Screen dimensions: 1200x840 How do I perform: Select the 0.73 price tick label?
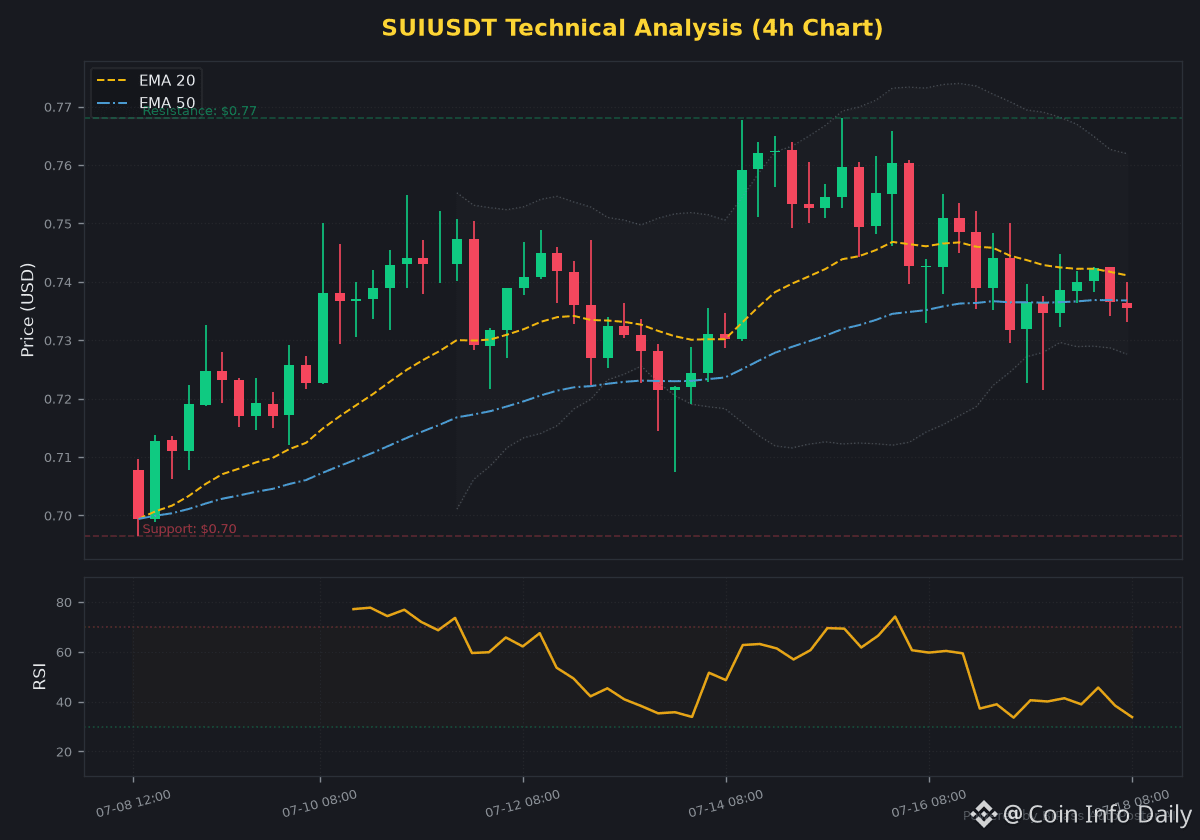coord(58,341)
